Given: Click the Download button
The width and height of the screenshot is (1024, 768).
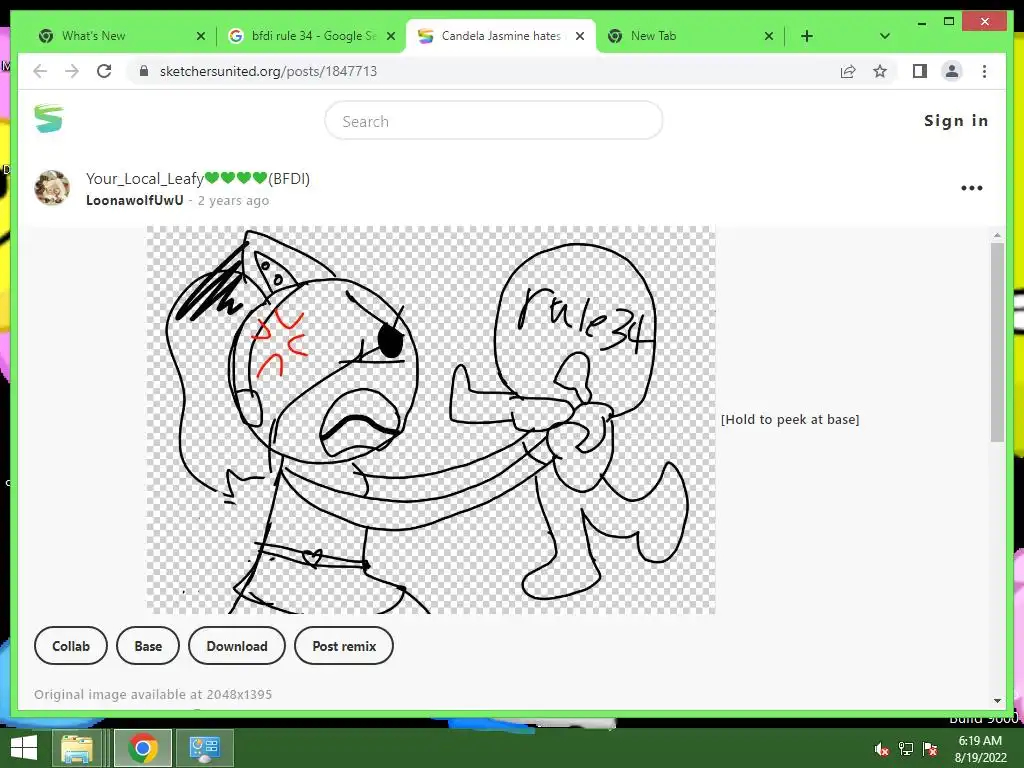Looking at the screenshot, I should [x=236, y=646].
